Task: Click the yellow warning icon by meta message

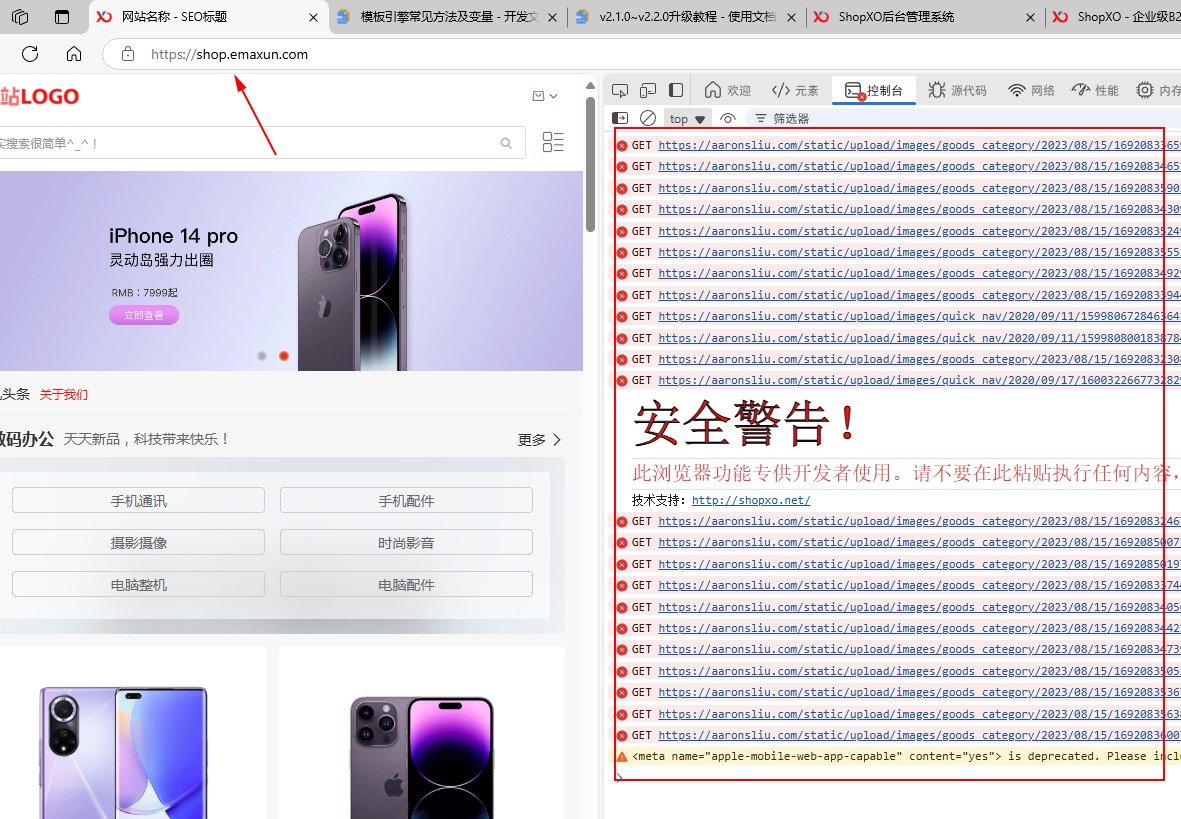Action: 622,757
